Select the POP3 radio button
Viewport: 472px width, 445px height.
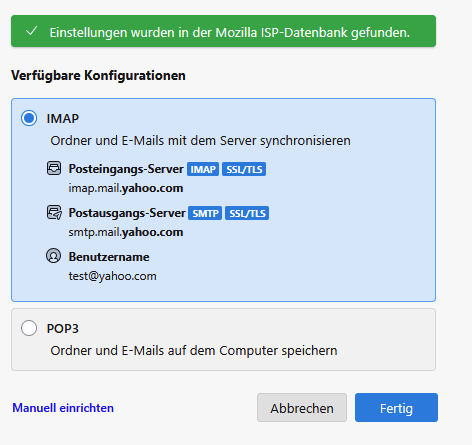pos(29,328)
